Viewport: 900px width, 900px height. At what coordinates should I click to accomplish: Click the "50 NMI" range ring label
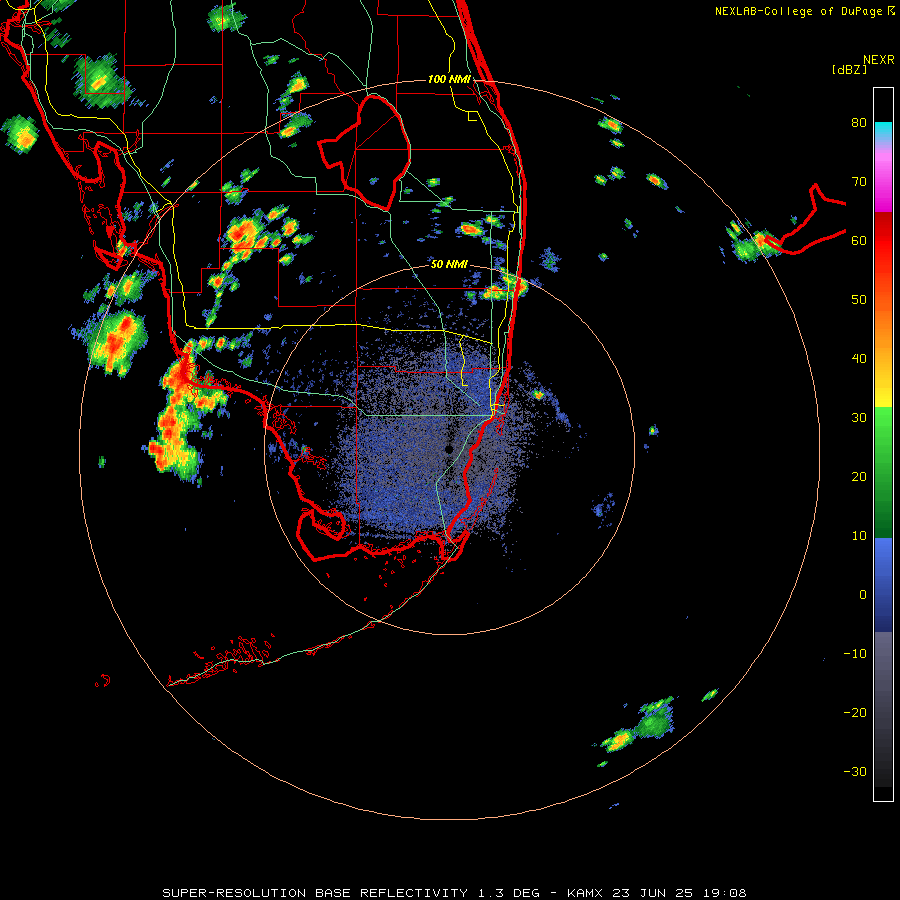(x=449, y=265)
